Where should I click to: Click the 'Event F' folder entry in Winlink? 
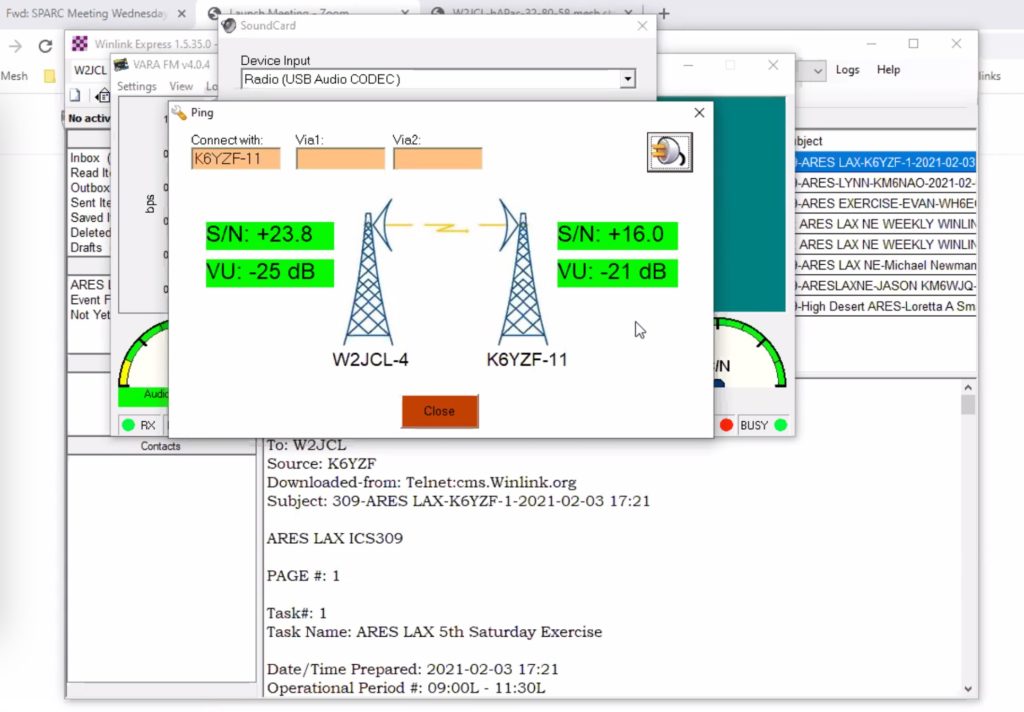pos(90,300)
